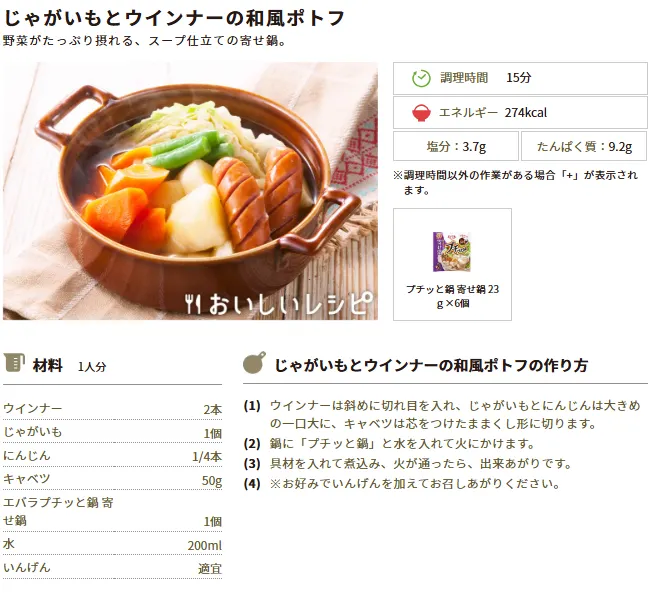Viewport: 650px width, 593px height.
Task: Select the 水 200ml ingredient row
Action: [112, 544]
